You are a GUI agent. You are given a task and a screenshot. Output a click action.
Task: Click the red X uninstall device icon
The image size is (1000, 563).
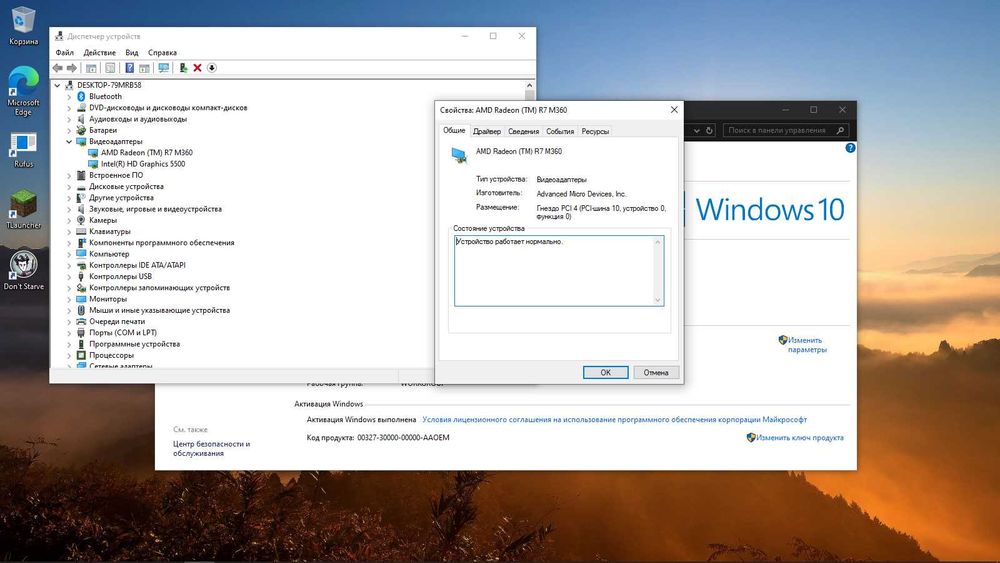click(x=198, y=68)
